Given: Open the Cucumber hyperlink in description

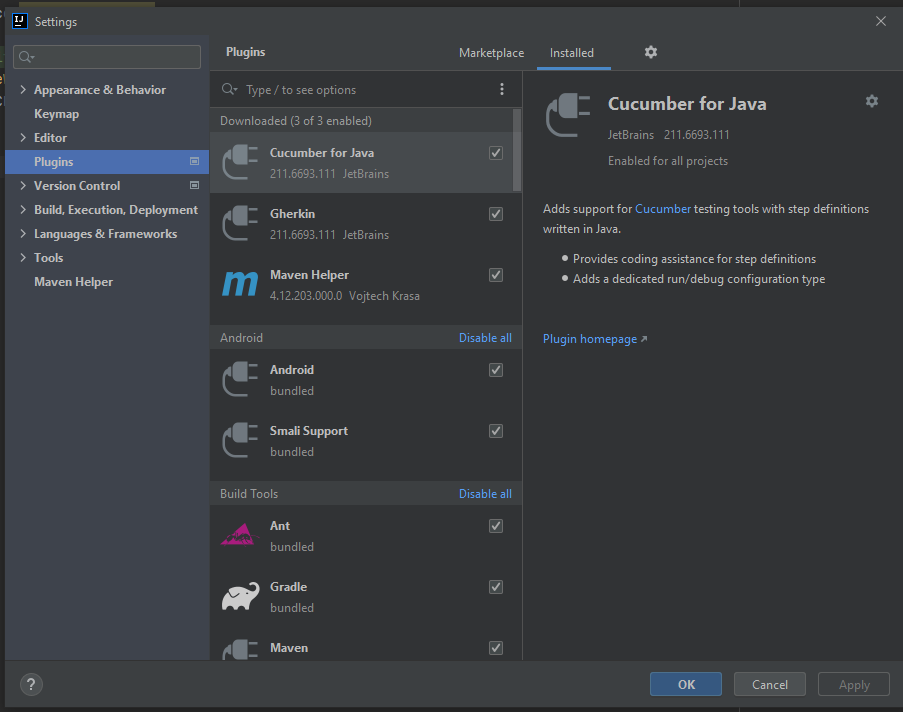Looking at the screenshot, I should click(x=662, y=209).
